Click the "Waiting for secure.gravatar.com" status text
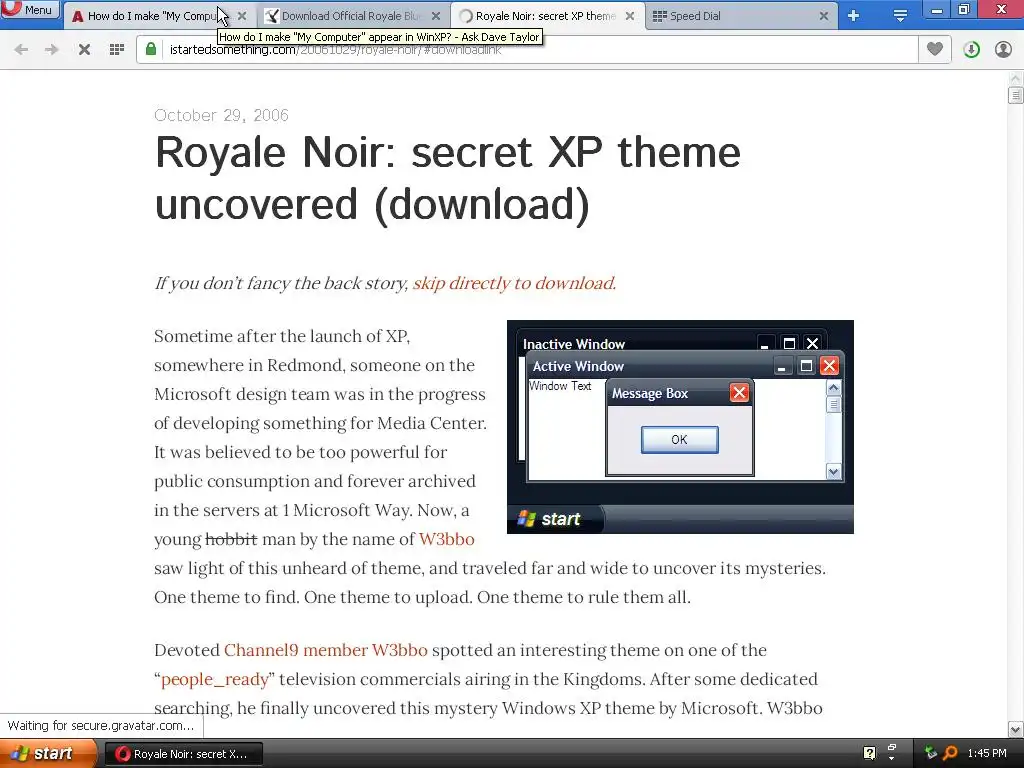1024x768 pixels. pyautogui.click(x=101, y=726)
